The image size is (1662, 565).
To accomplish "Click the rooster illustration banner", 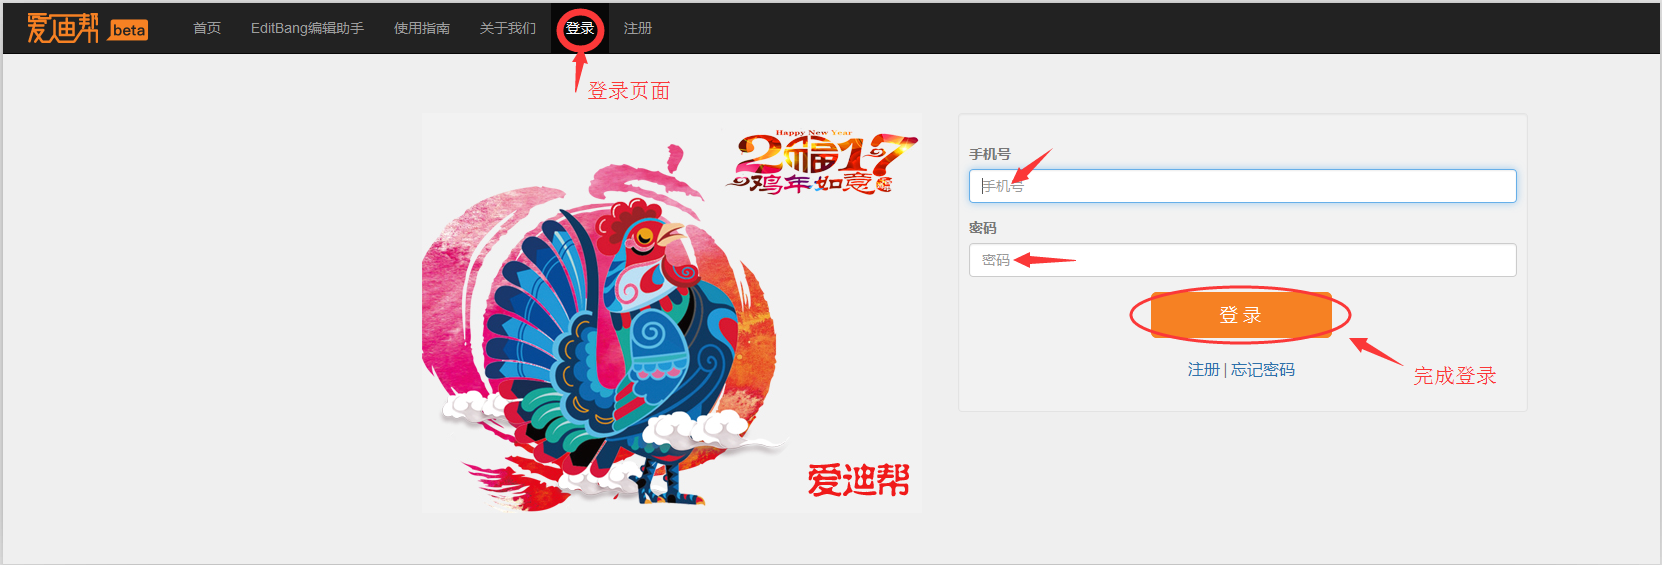I will click(672, 313).
